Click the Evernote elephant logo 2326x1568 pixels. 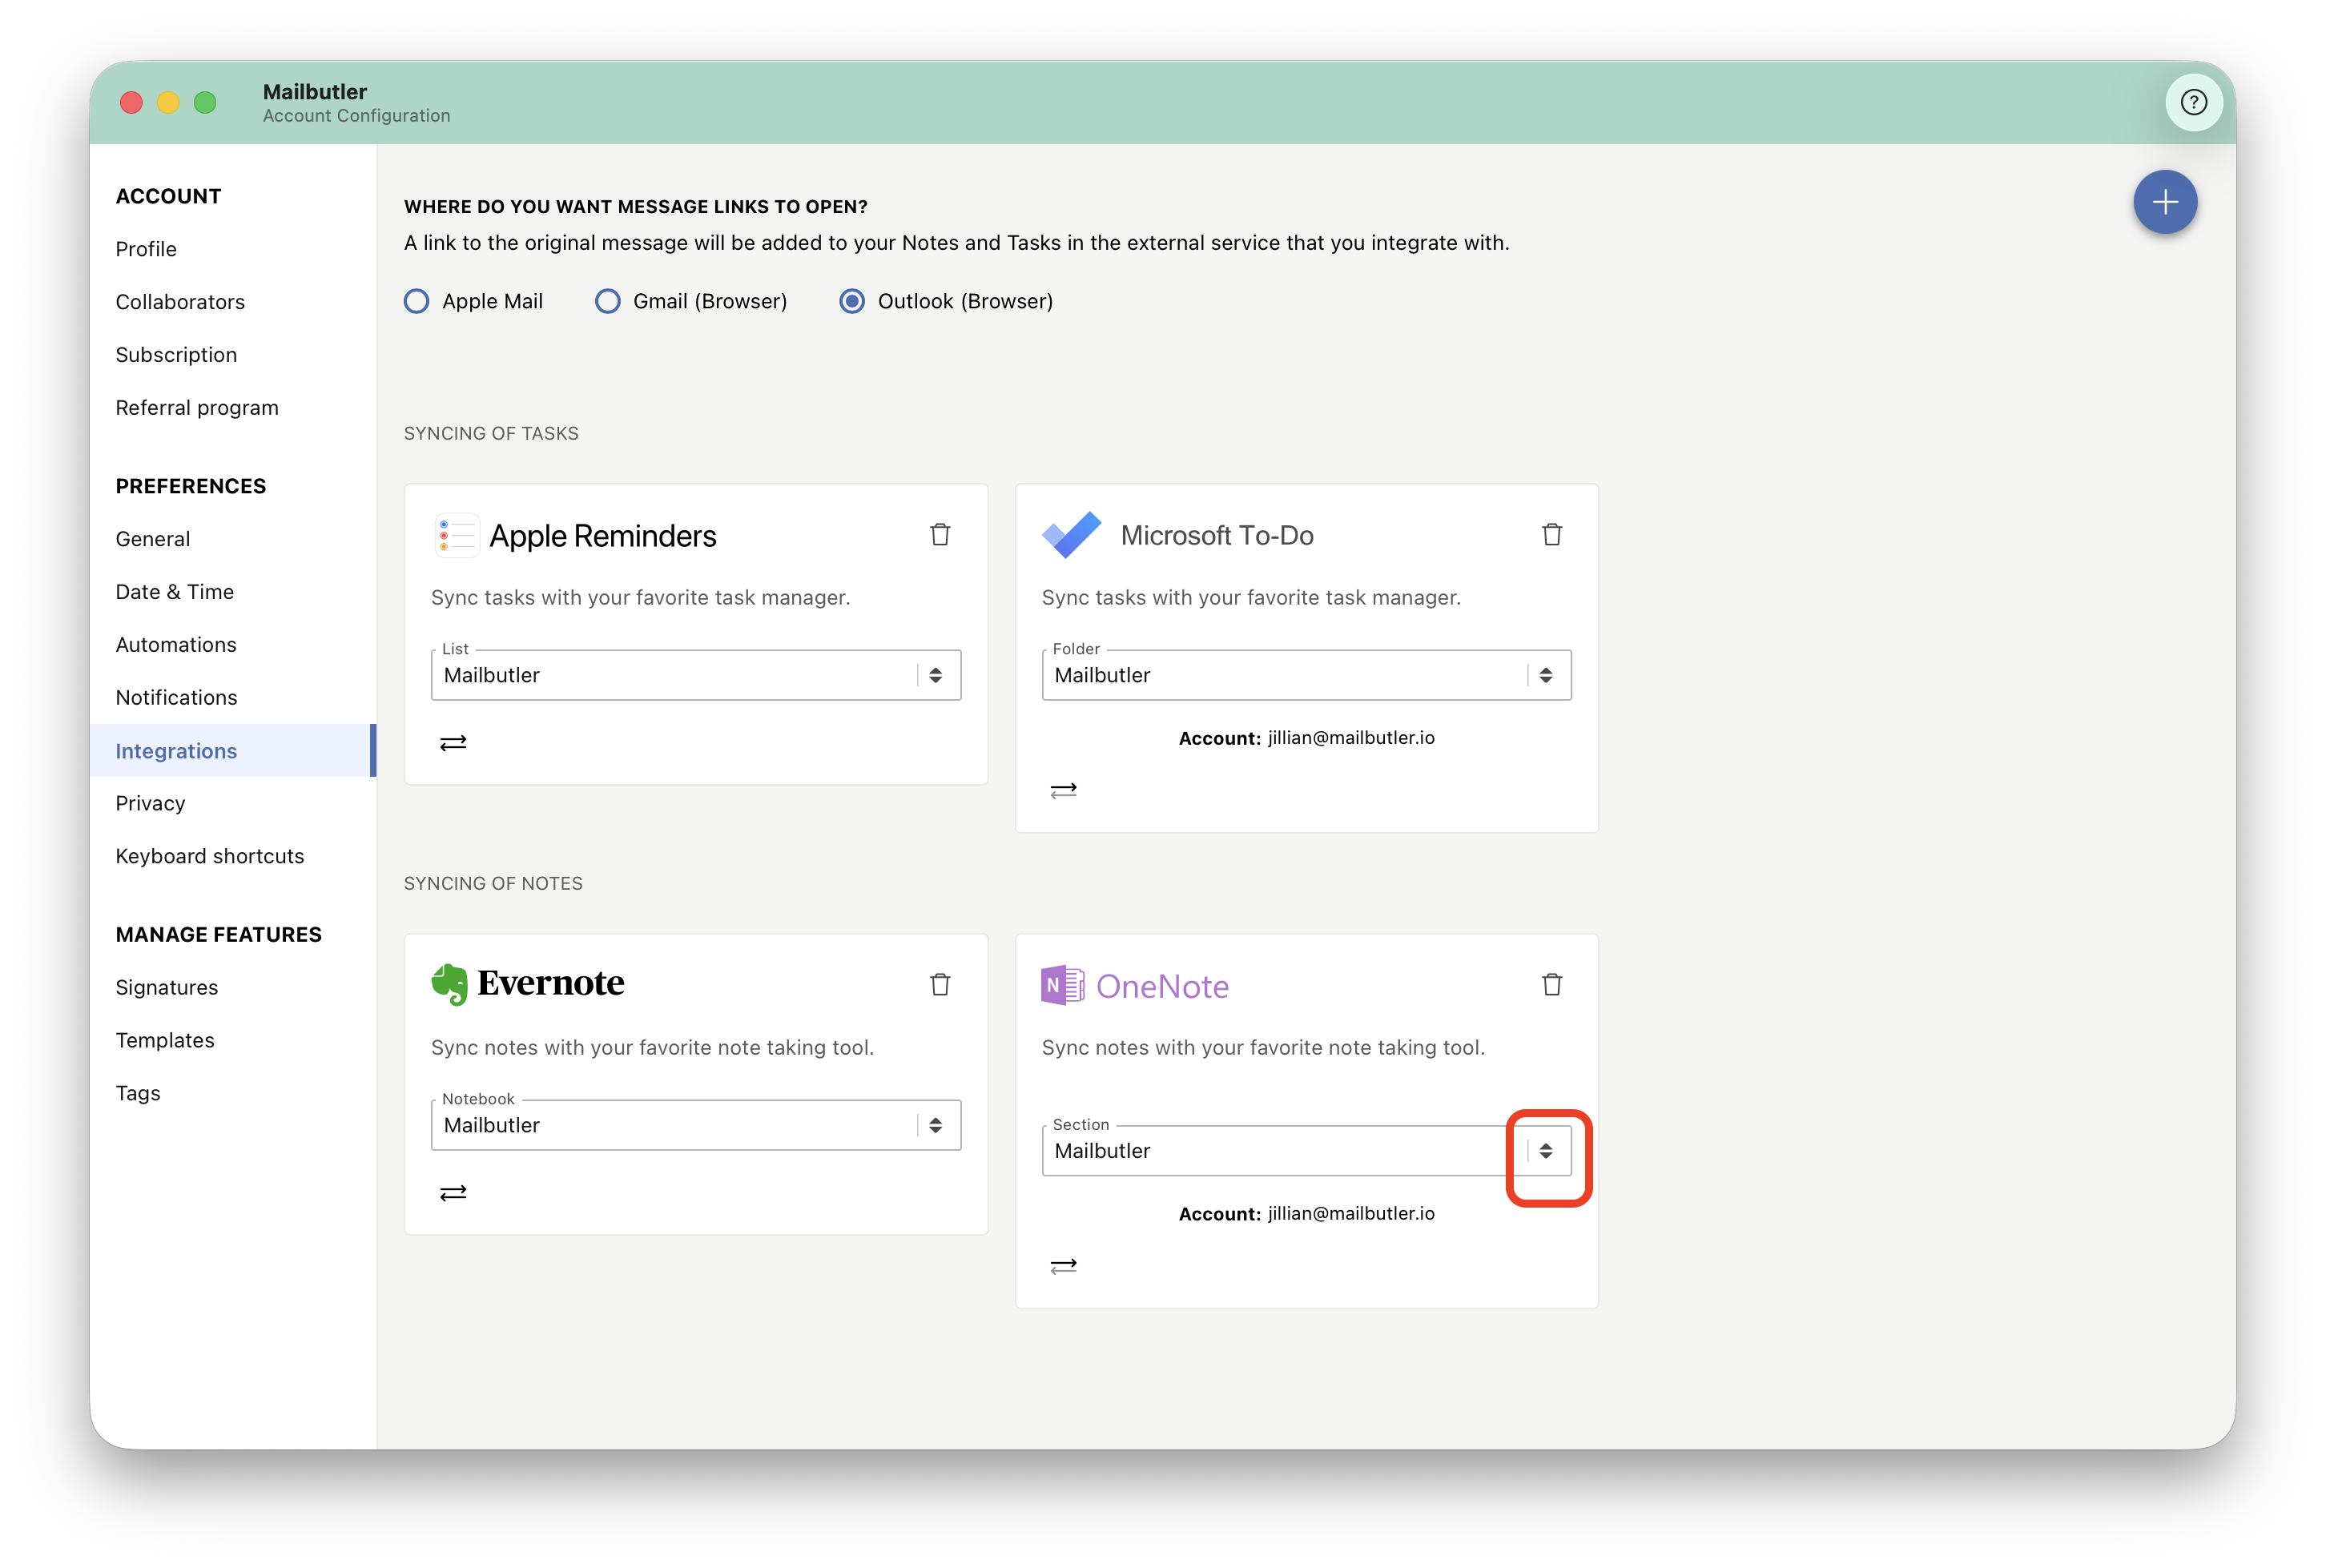449,985
